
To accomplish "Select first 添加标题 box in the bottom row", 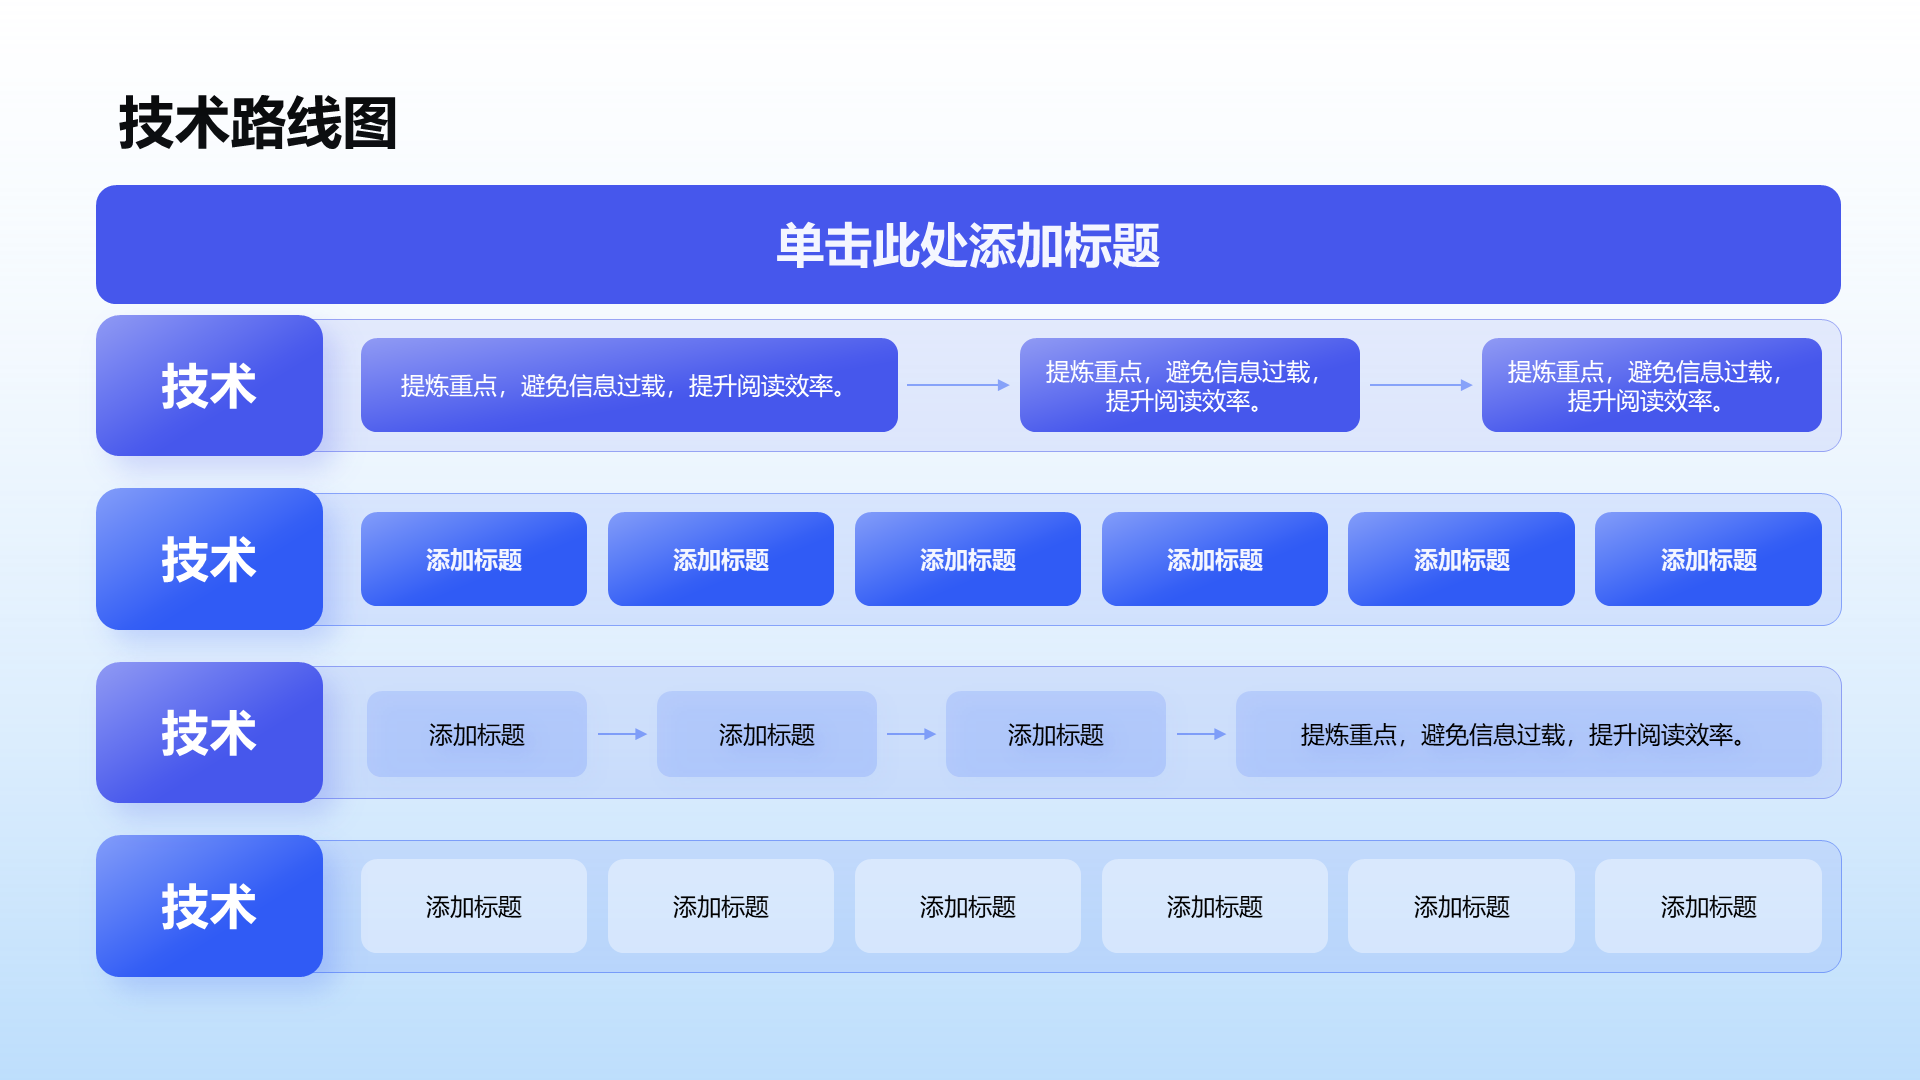I will click(x=474, y=906).
